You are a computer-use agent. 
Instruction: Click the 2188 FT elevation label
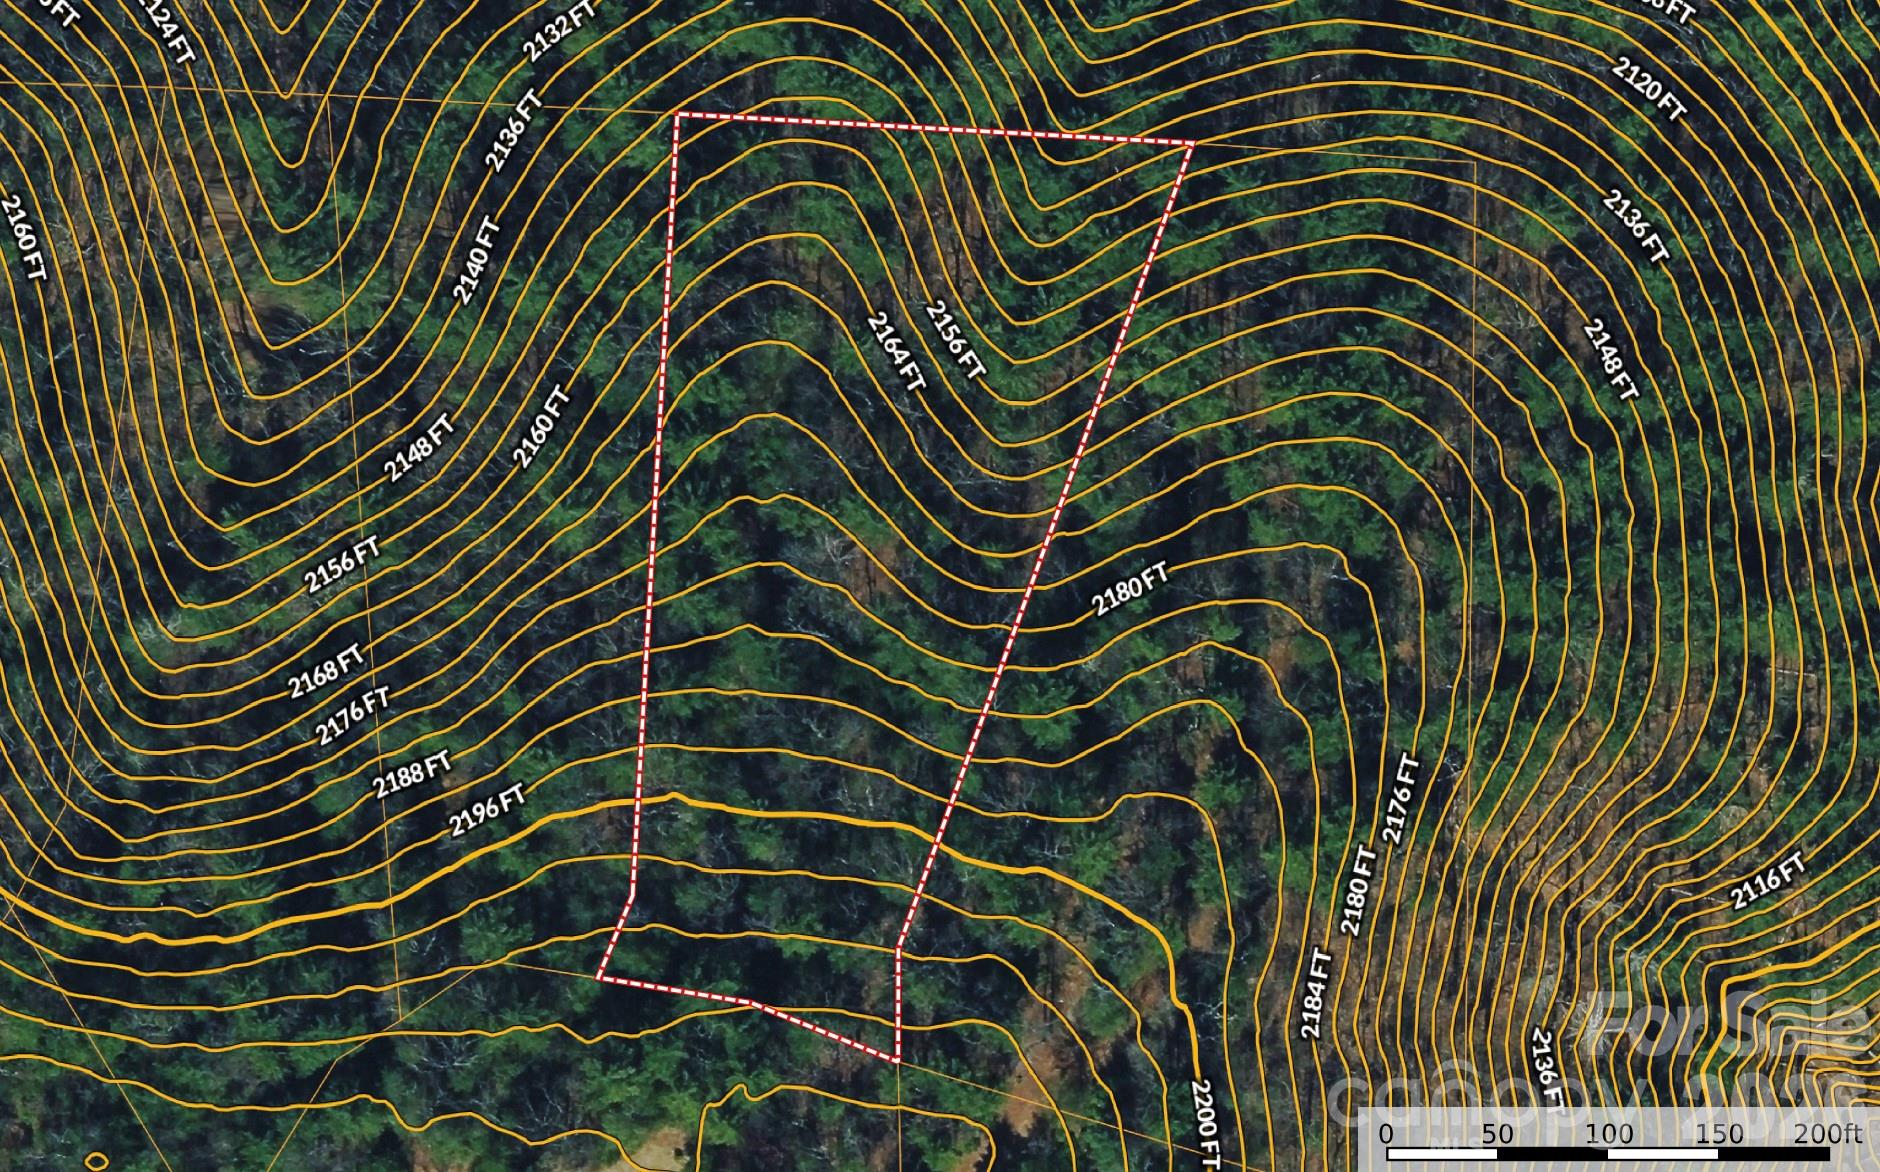412,774
